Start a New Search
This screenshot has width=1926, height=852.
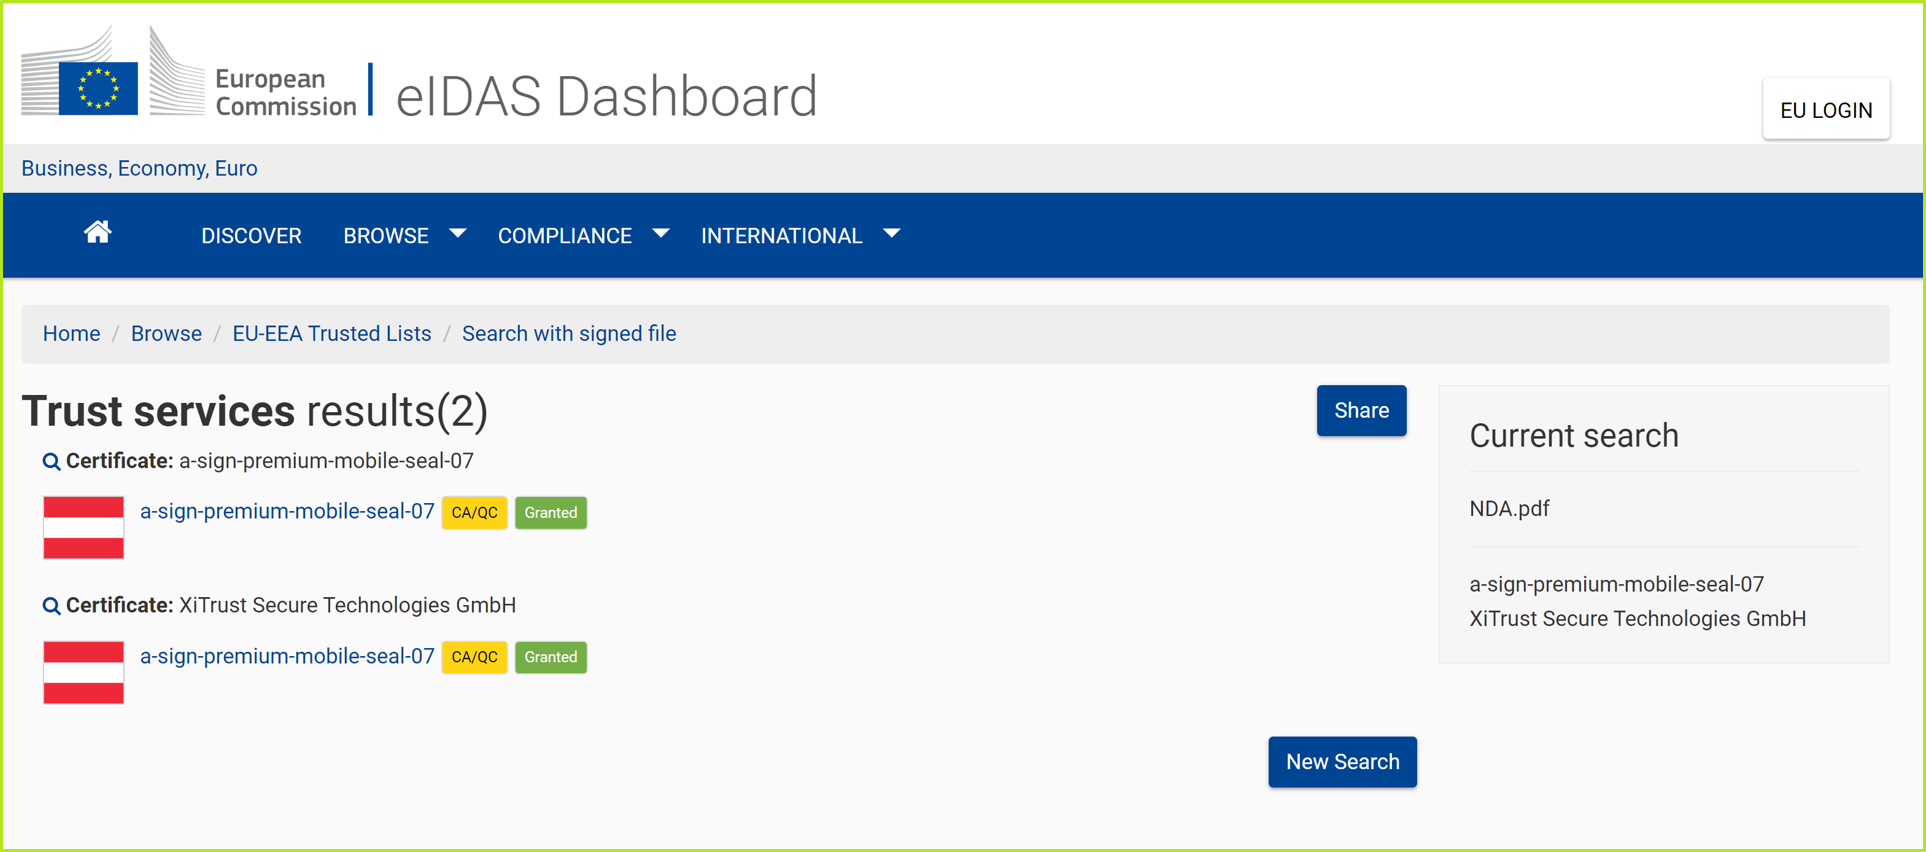click(x=1341, y=762)
